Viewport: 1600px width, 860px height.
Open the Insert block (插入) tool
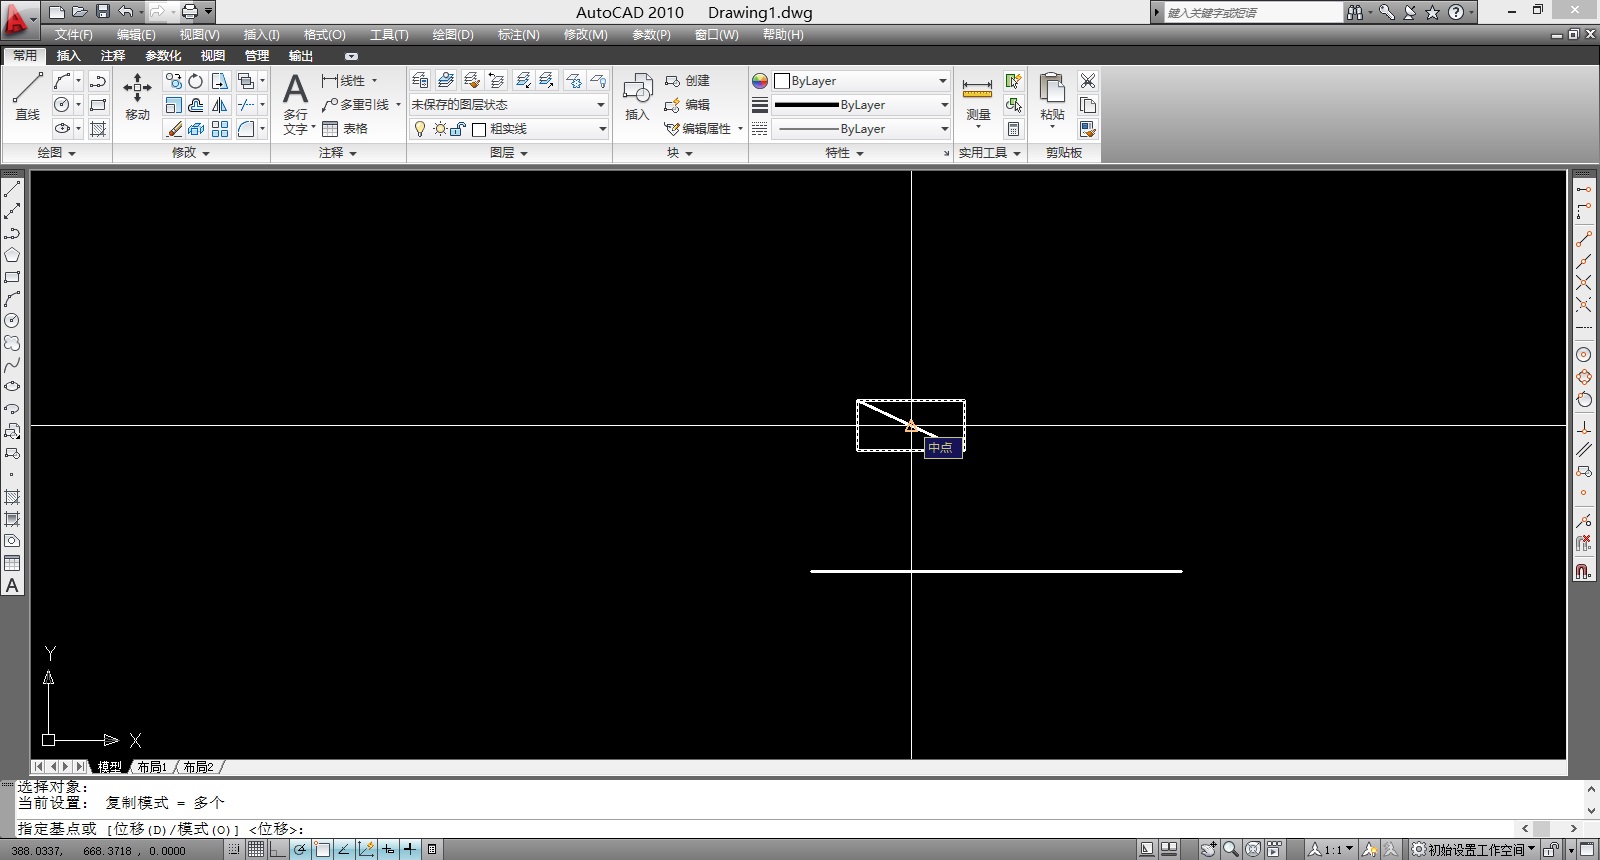[637, 97]
